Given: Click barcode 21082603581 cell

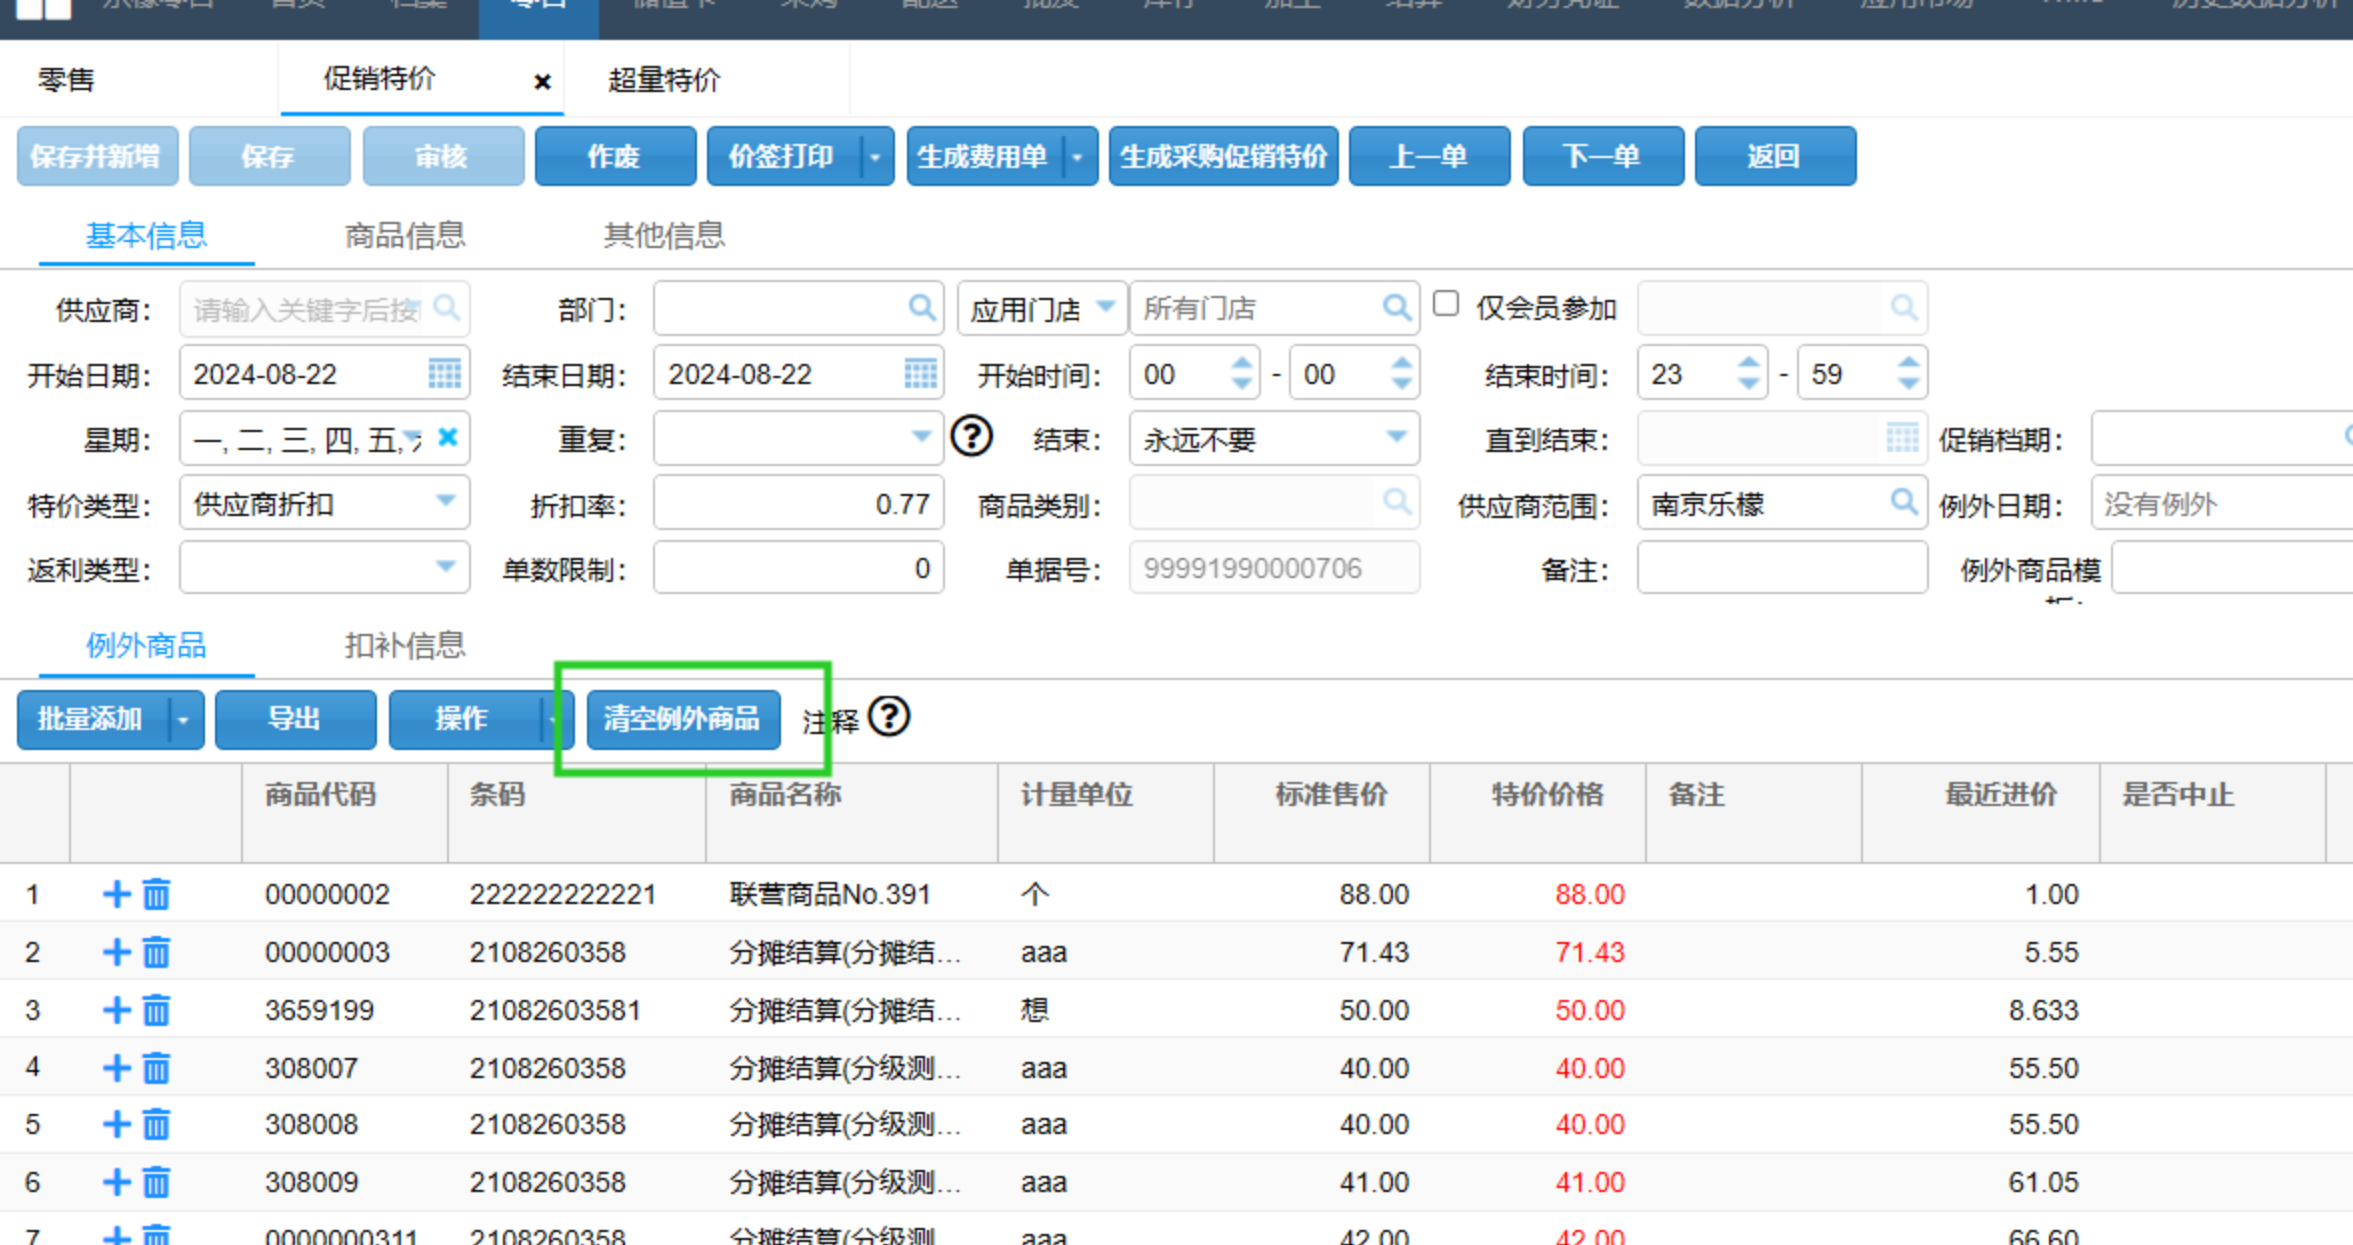Looking at the screenshot, I should [x=555, y=1010].
